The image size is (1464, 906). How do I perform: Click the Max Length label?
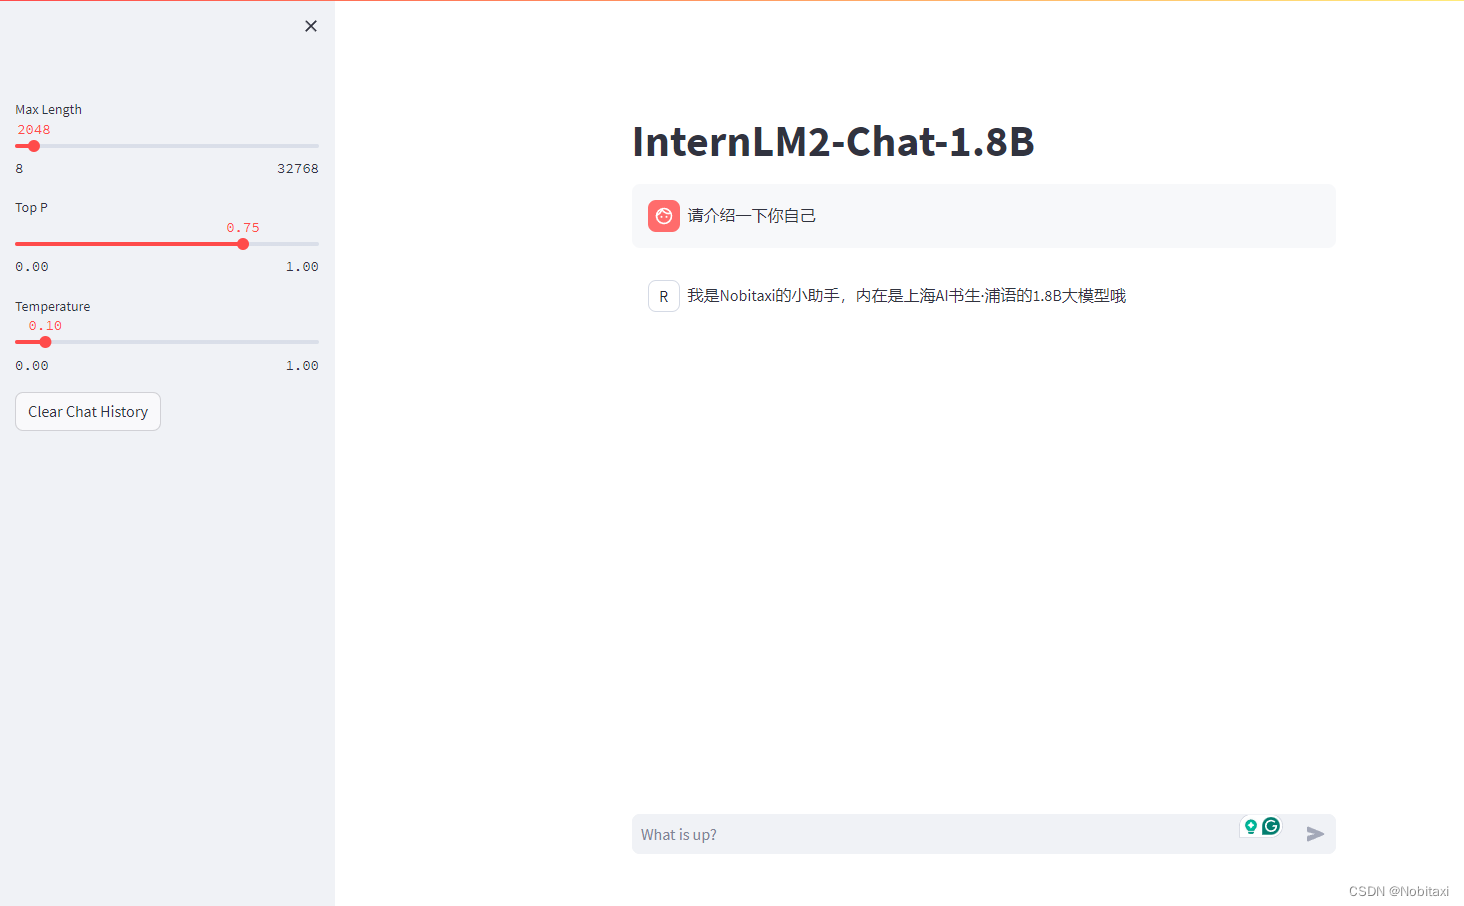48,109
